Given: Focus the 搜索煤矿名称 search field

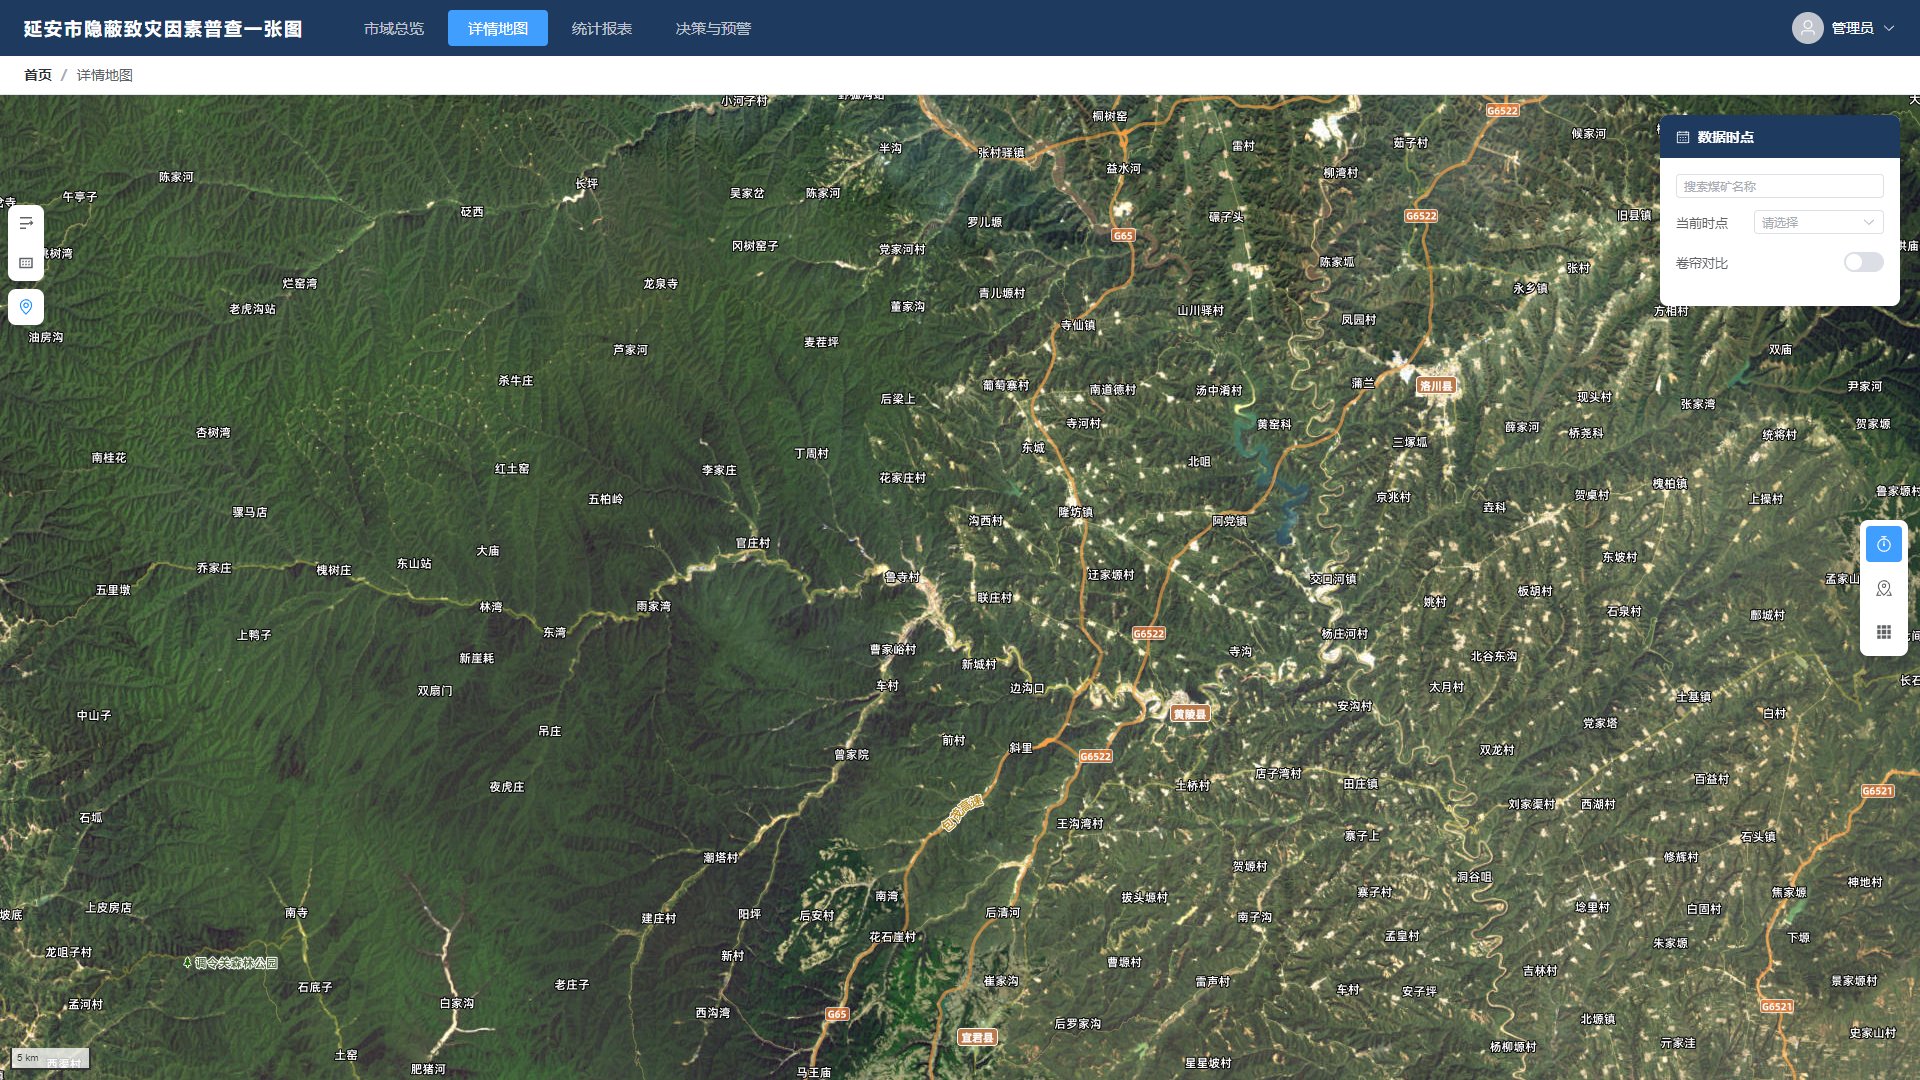Looking at the screenshot, I should coord(1779,186).
